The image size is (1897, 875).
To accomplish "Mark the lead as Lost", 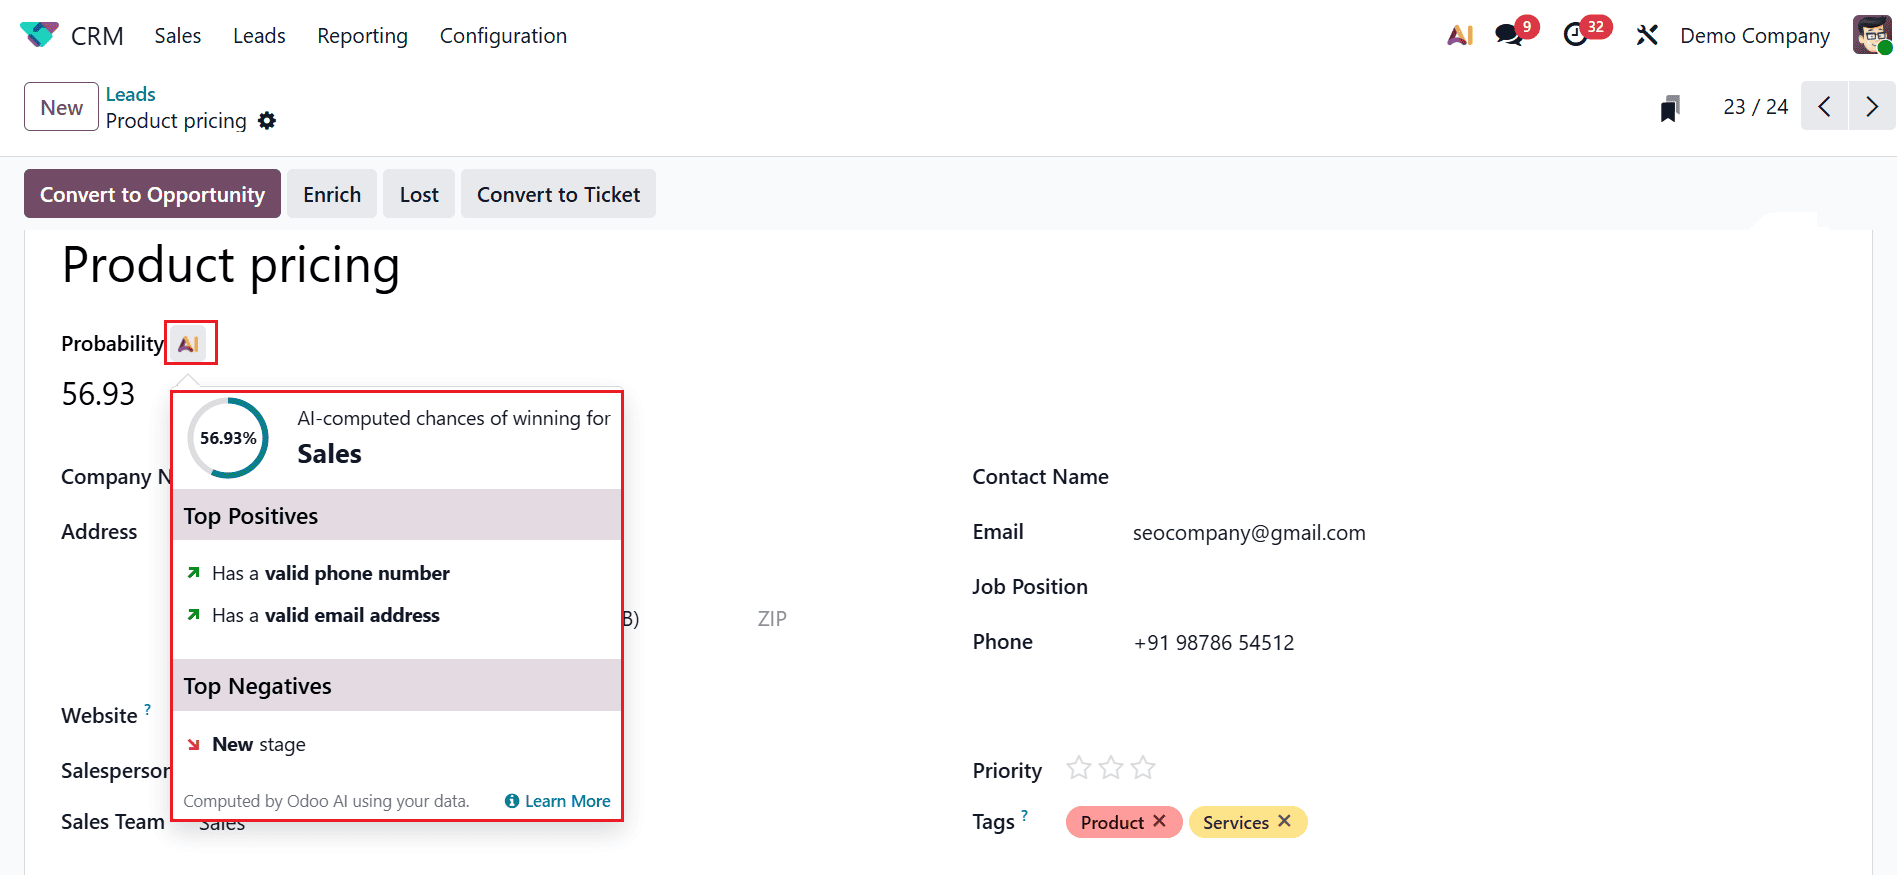I will [x=419, y=194].
